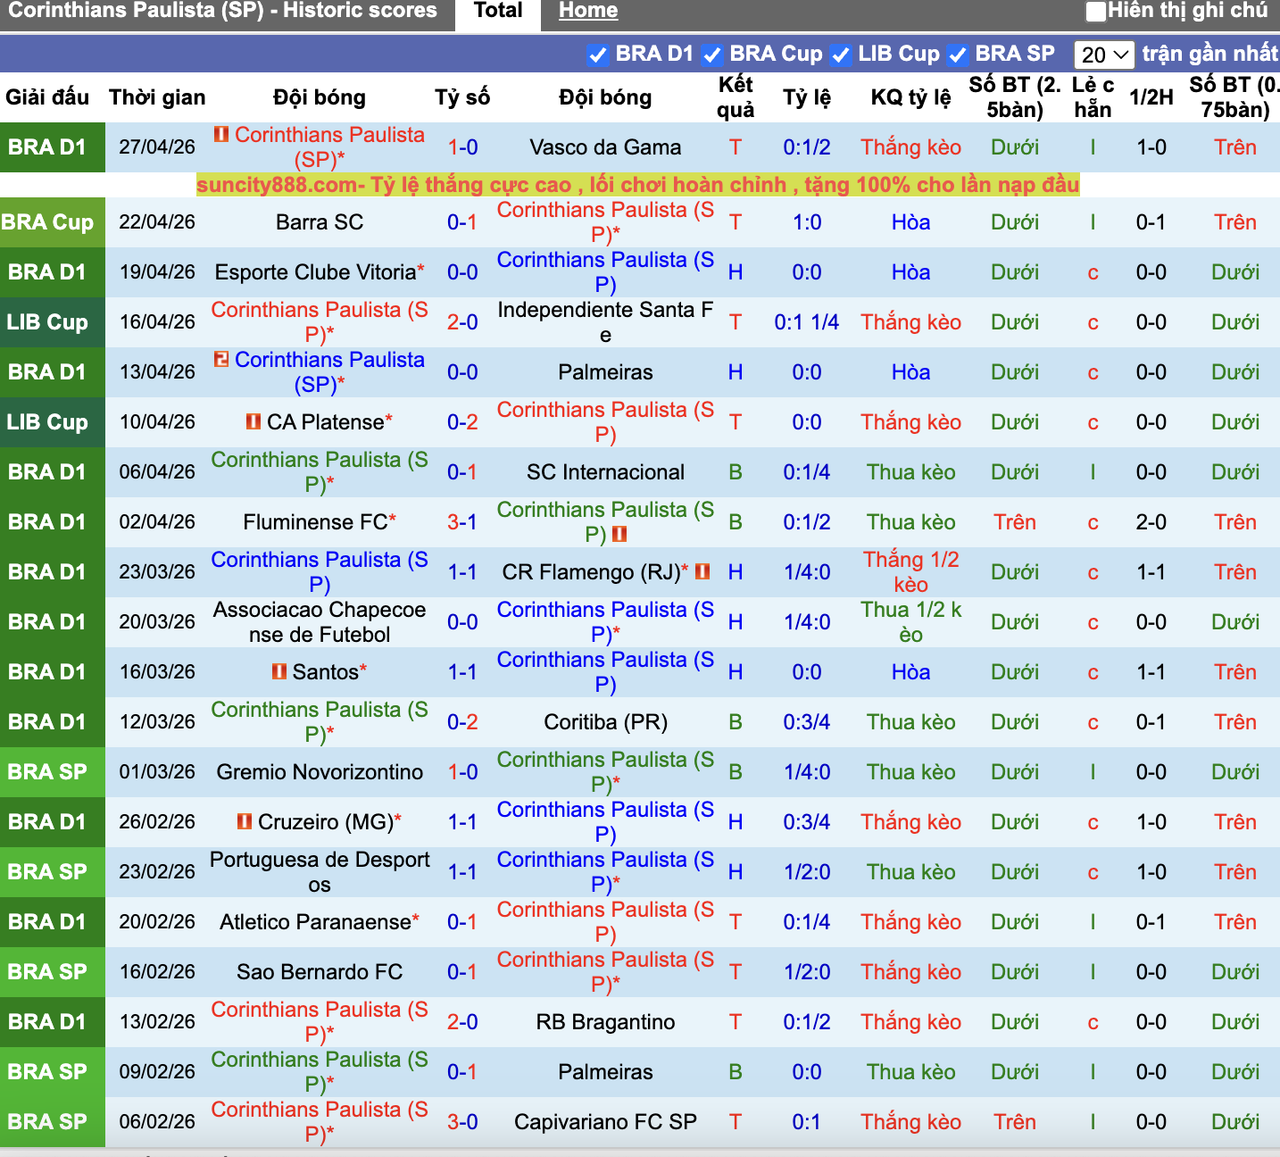Uncheck the LIB Cup filter checkbox
The height and width of the screenshot is (1157, 1280).
coord(841,55)
